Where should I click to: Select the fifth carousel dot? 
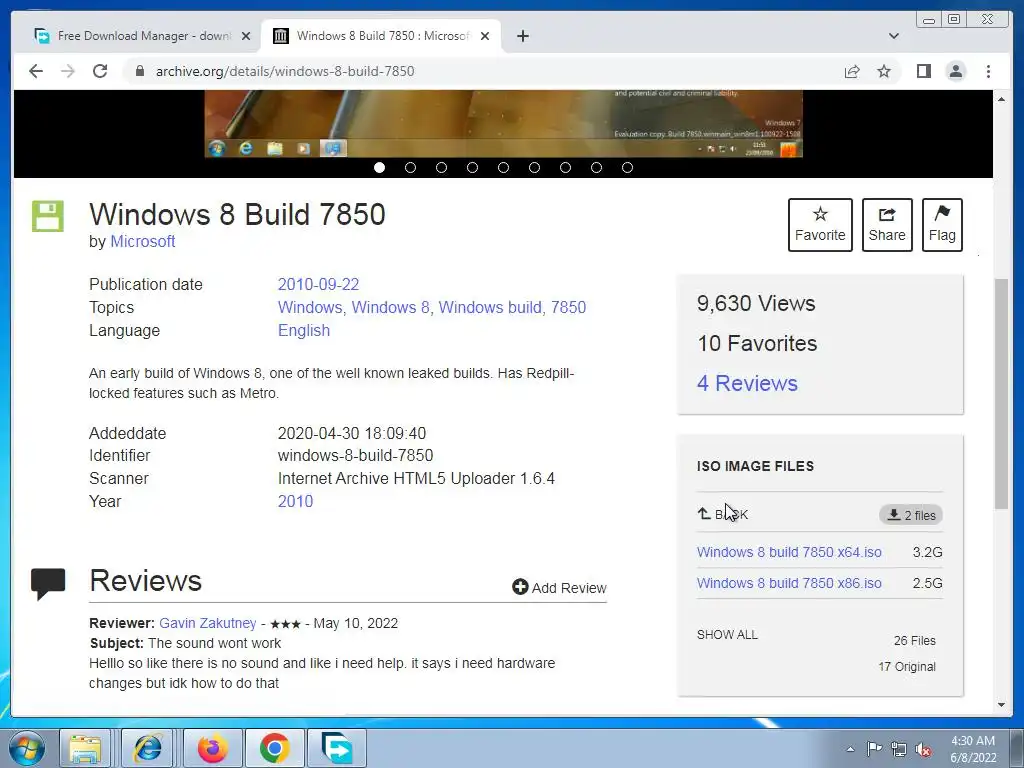[503, 168]
